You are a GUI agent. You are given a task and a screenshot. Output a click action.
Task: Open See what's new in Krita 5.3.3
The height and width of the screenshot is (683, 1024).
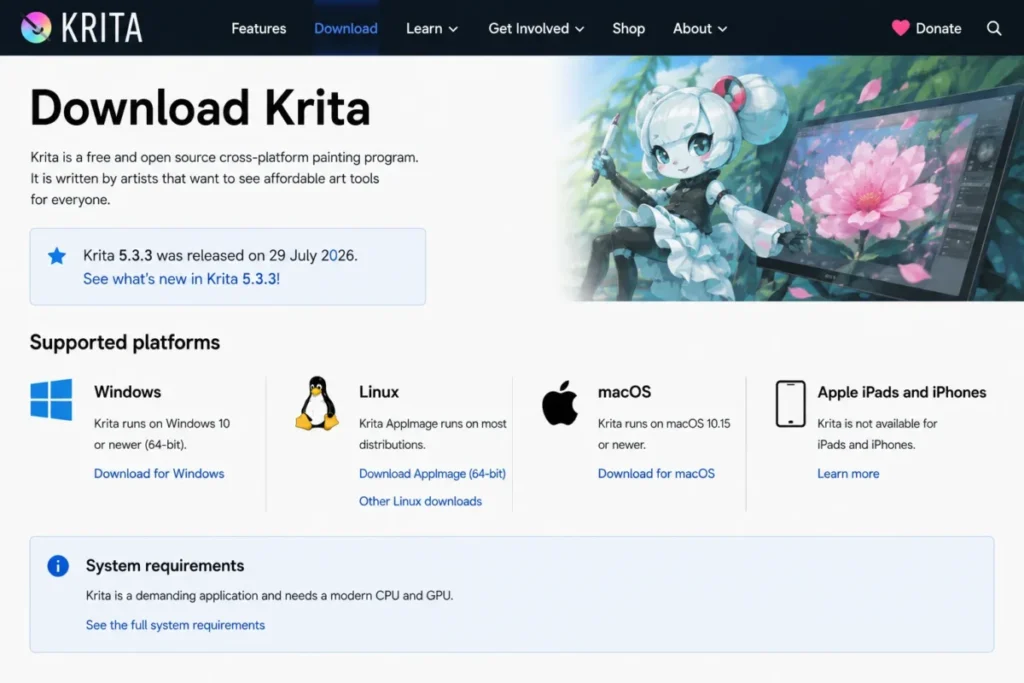click(x=181, y=279)
